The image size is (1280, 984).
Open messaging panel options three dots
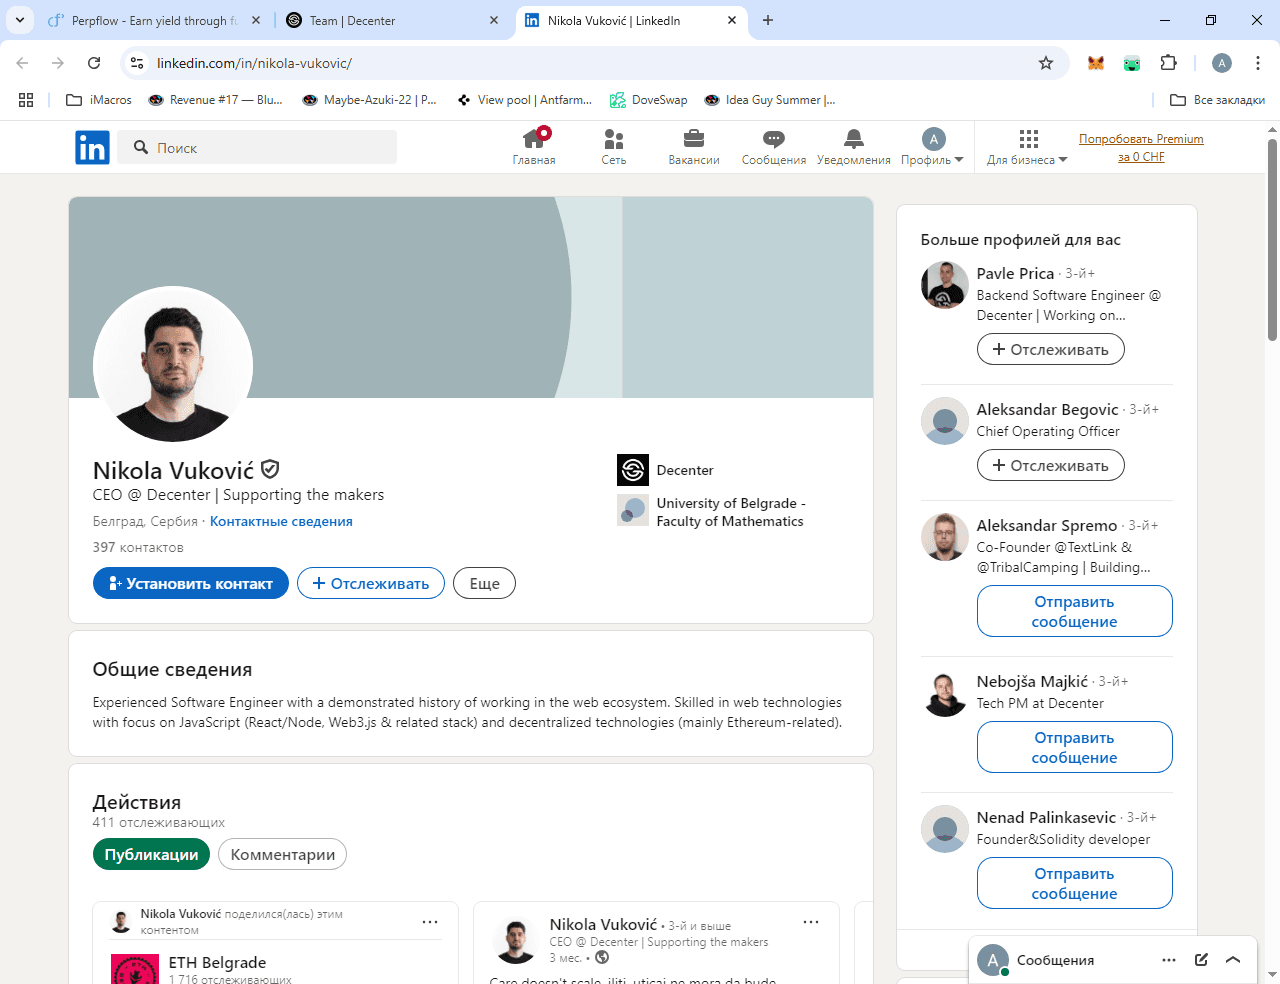[1169, 960]
